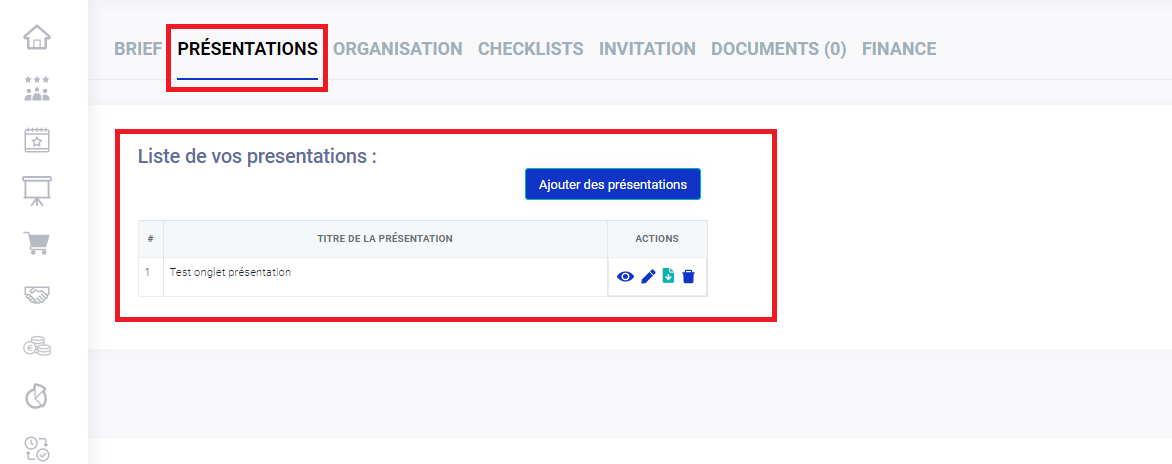Open the calendar star sidebar icon
Image resolution: width=1172 pixels, height=464 pixels.
click(37, 140)
